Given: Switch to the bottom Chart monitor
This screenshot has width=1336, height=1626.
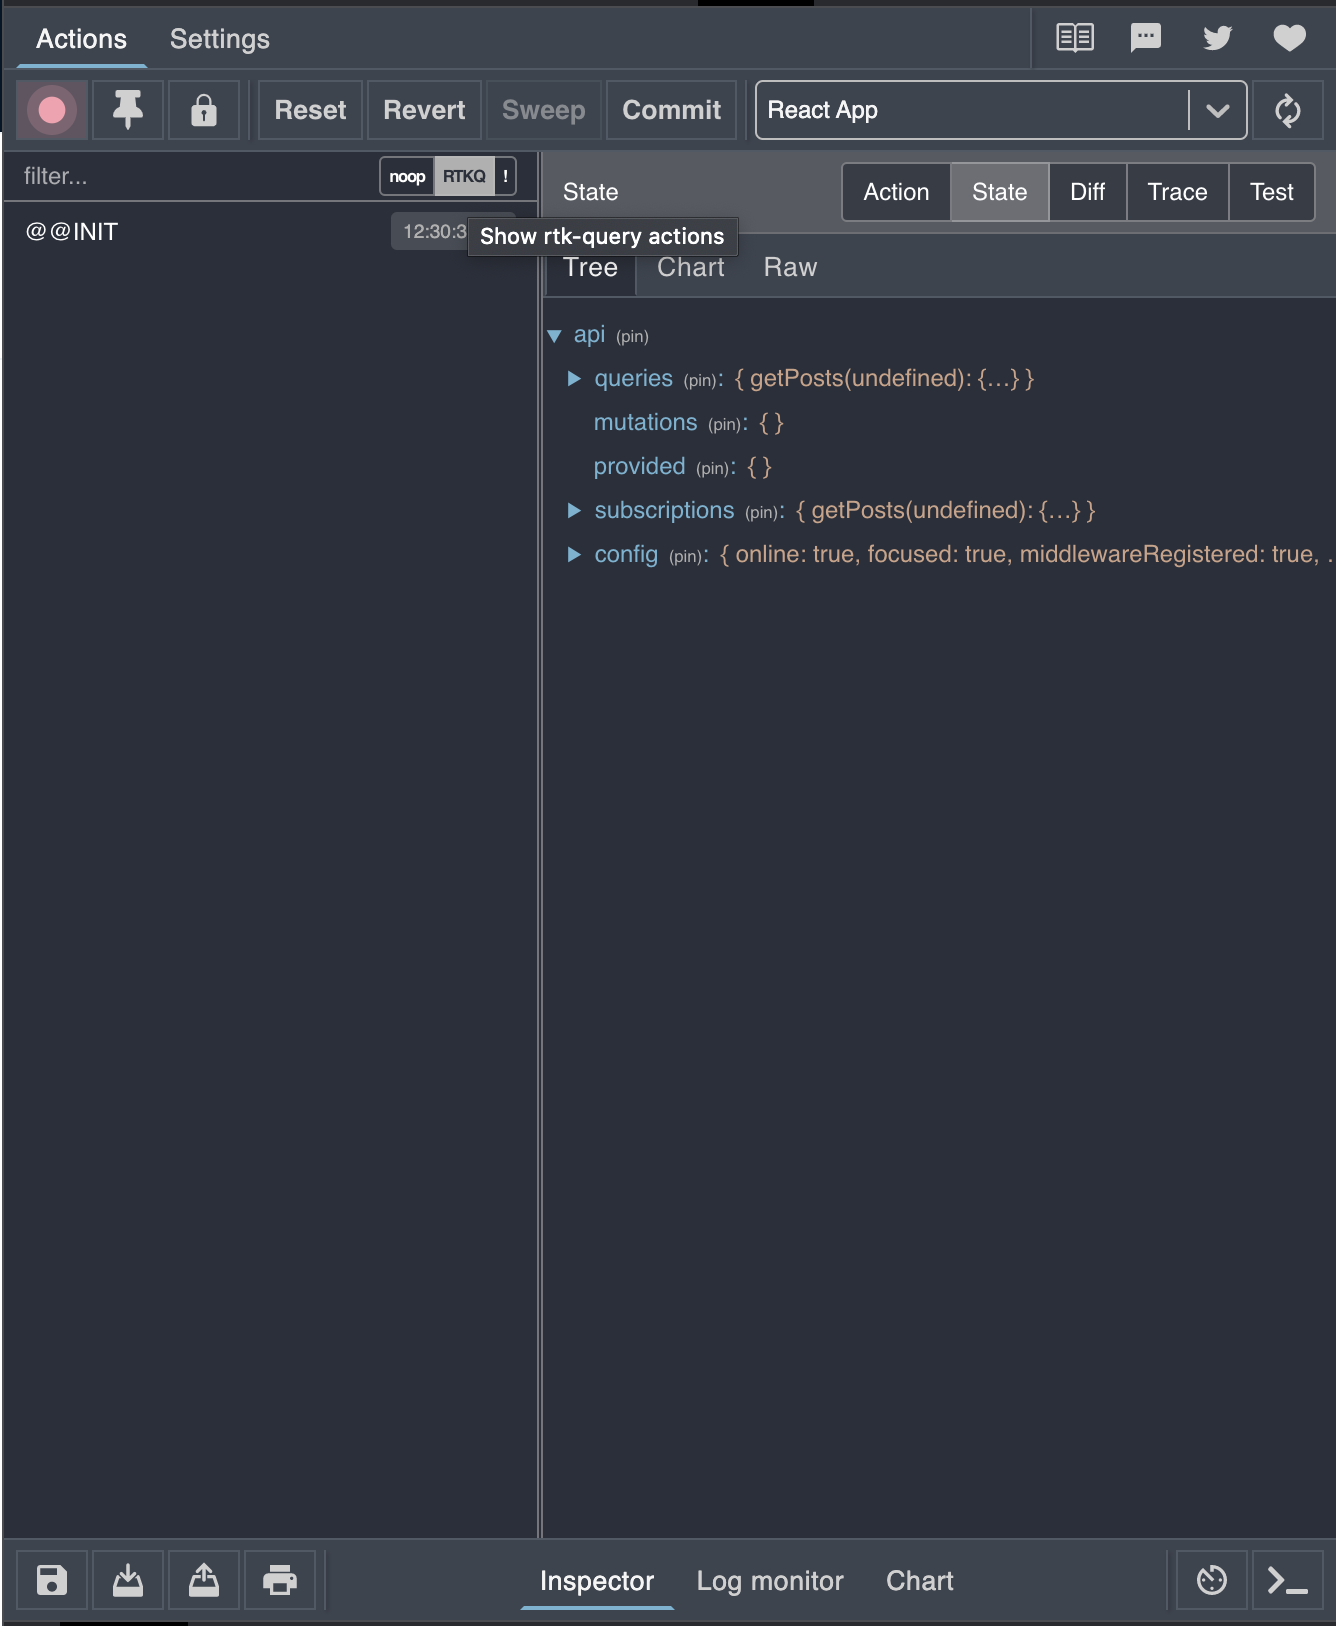Looking at the screenshot, I should pos(920,1581).
